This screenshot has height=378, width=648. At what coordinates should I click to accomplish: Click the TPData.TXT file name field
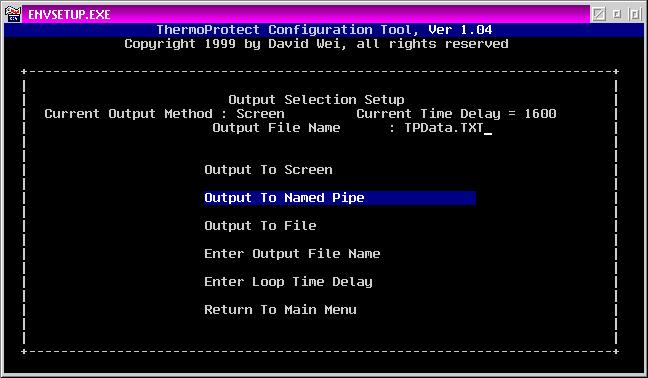[x=444, y=128]
